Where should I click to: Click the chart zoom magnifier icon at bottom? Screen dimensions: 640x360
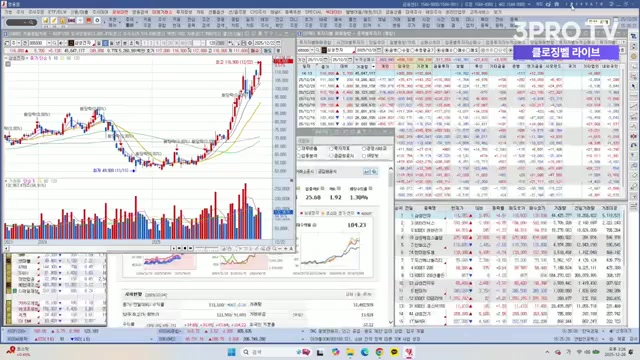click(274, 249)
